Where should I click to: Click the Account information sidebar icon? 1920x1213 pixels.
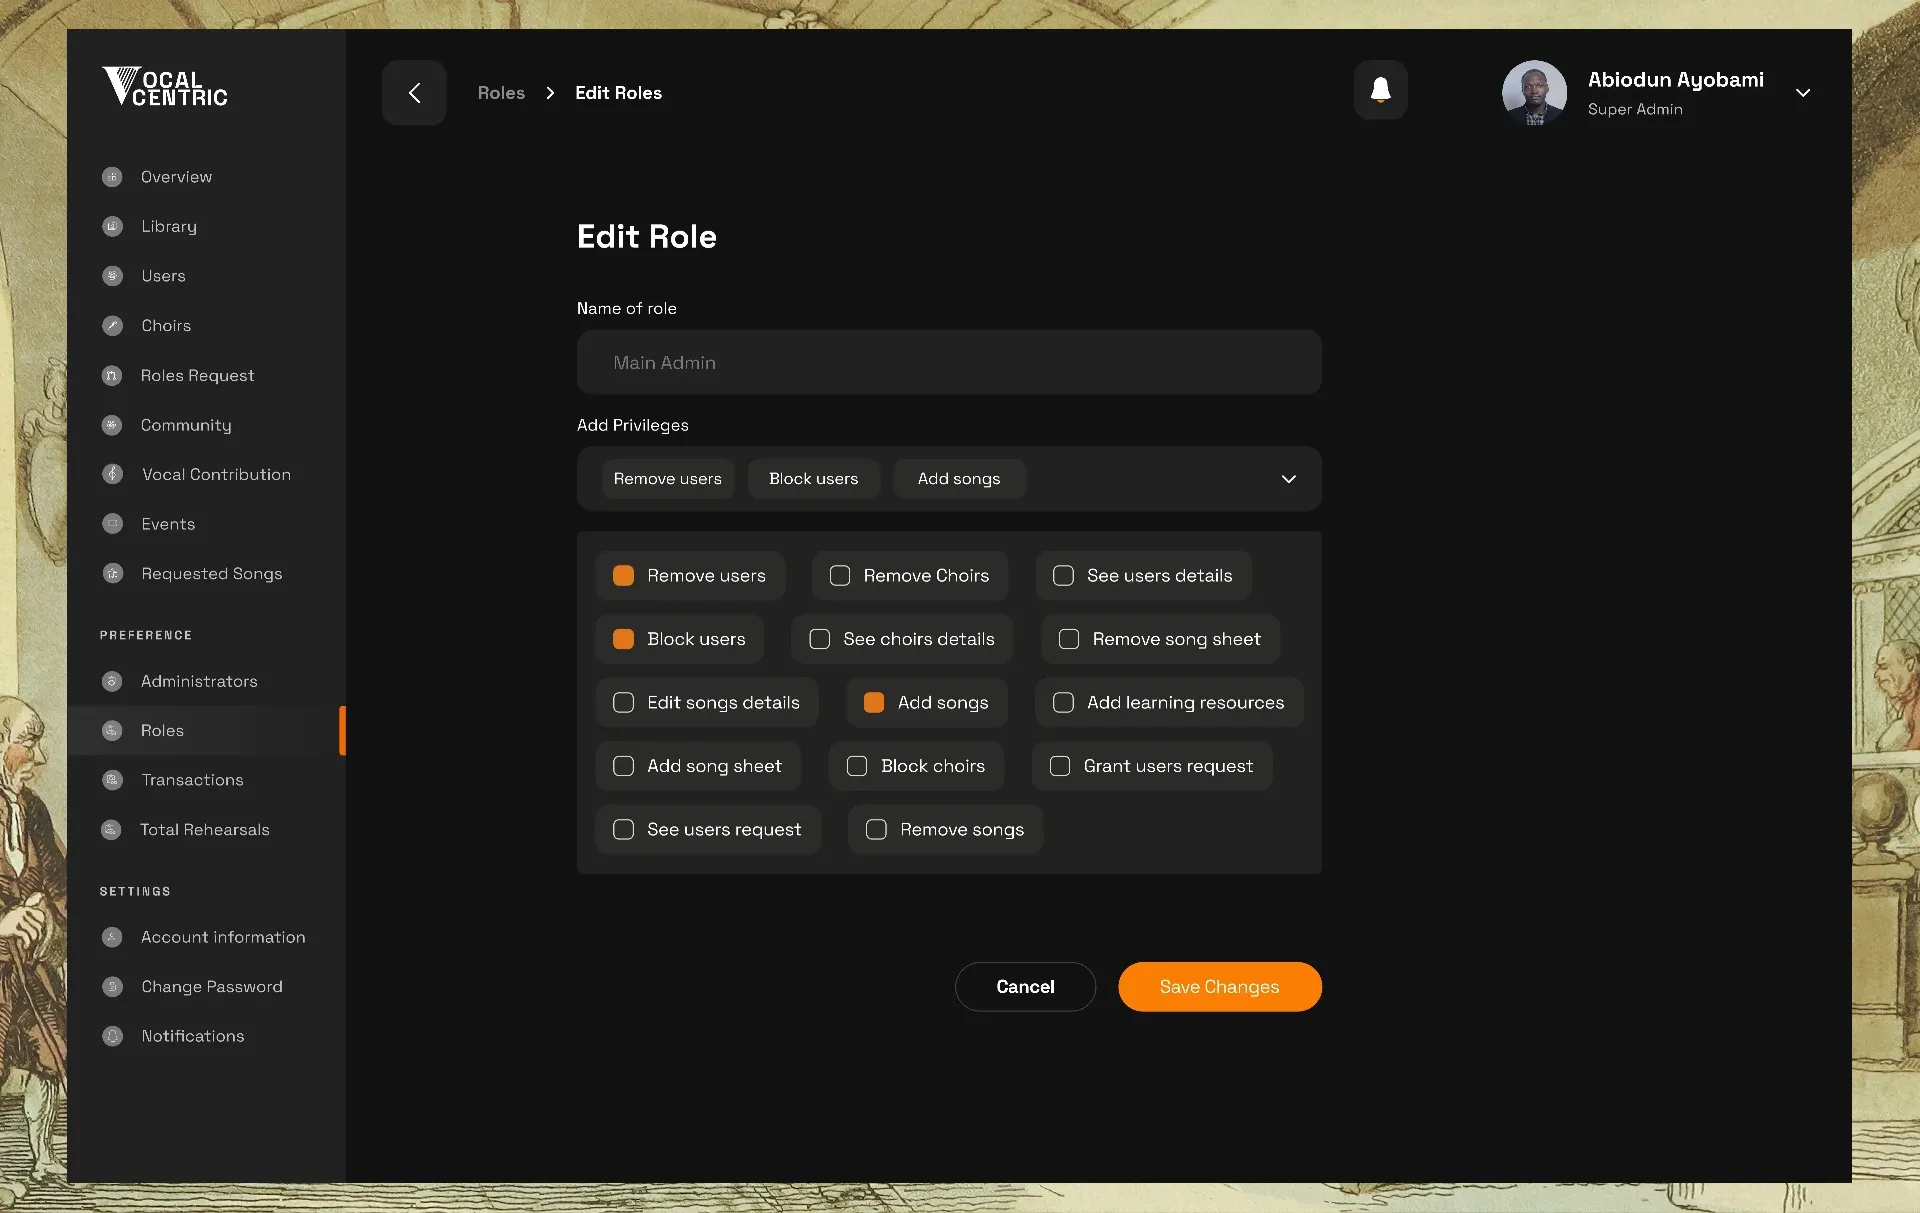(112, 937)
